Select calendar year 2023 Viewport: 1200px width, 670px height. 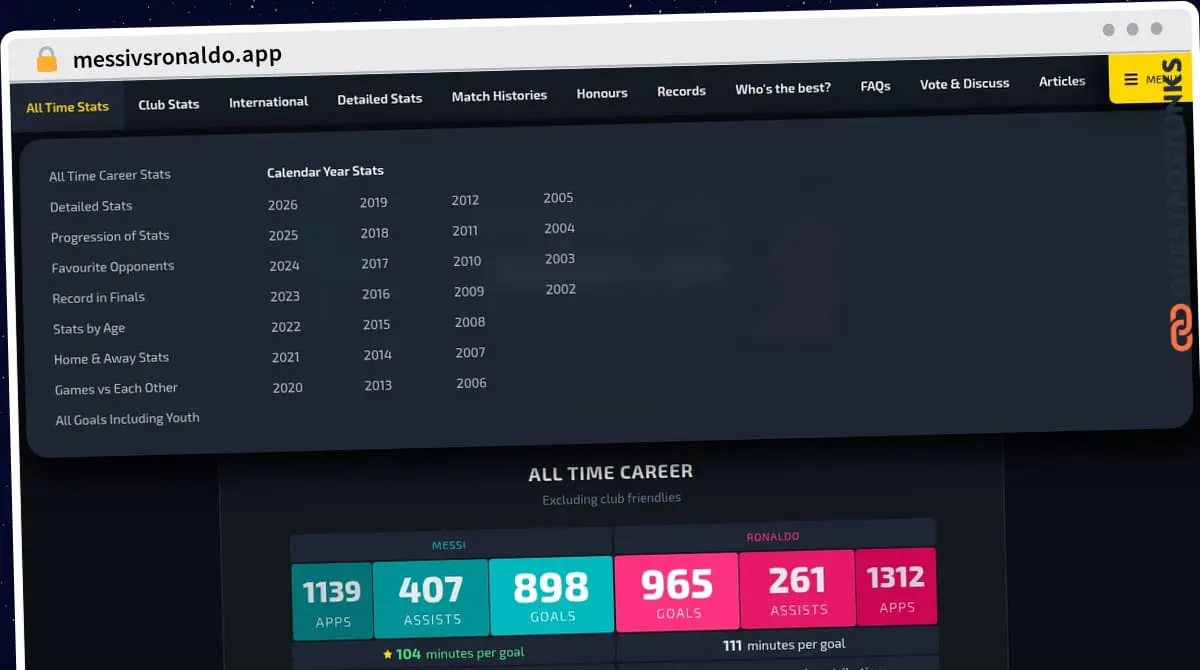[x=285, y=297]
